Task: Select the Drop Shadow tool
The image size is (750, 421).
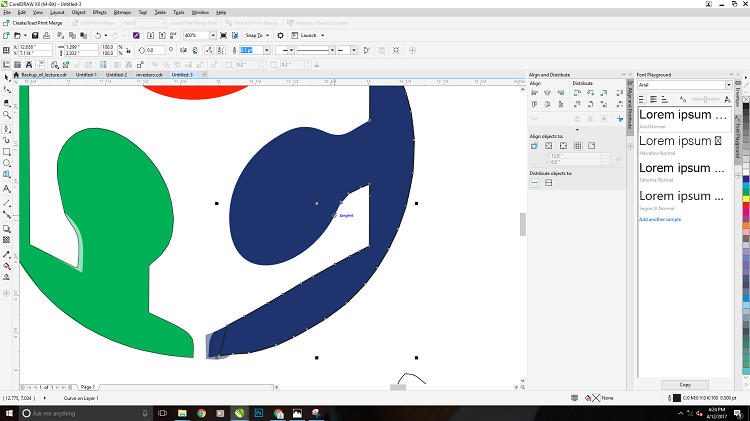Action: click(7, 229)
